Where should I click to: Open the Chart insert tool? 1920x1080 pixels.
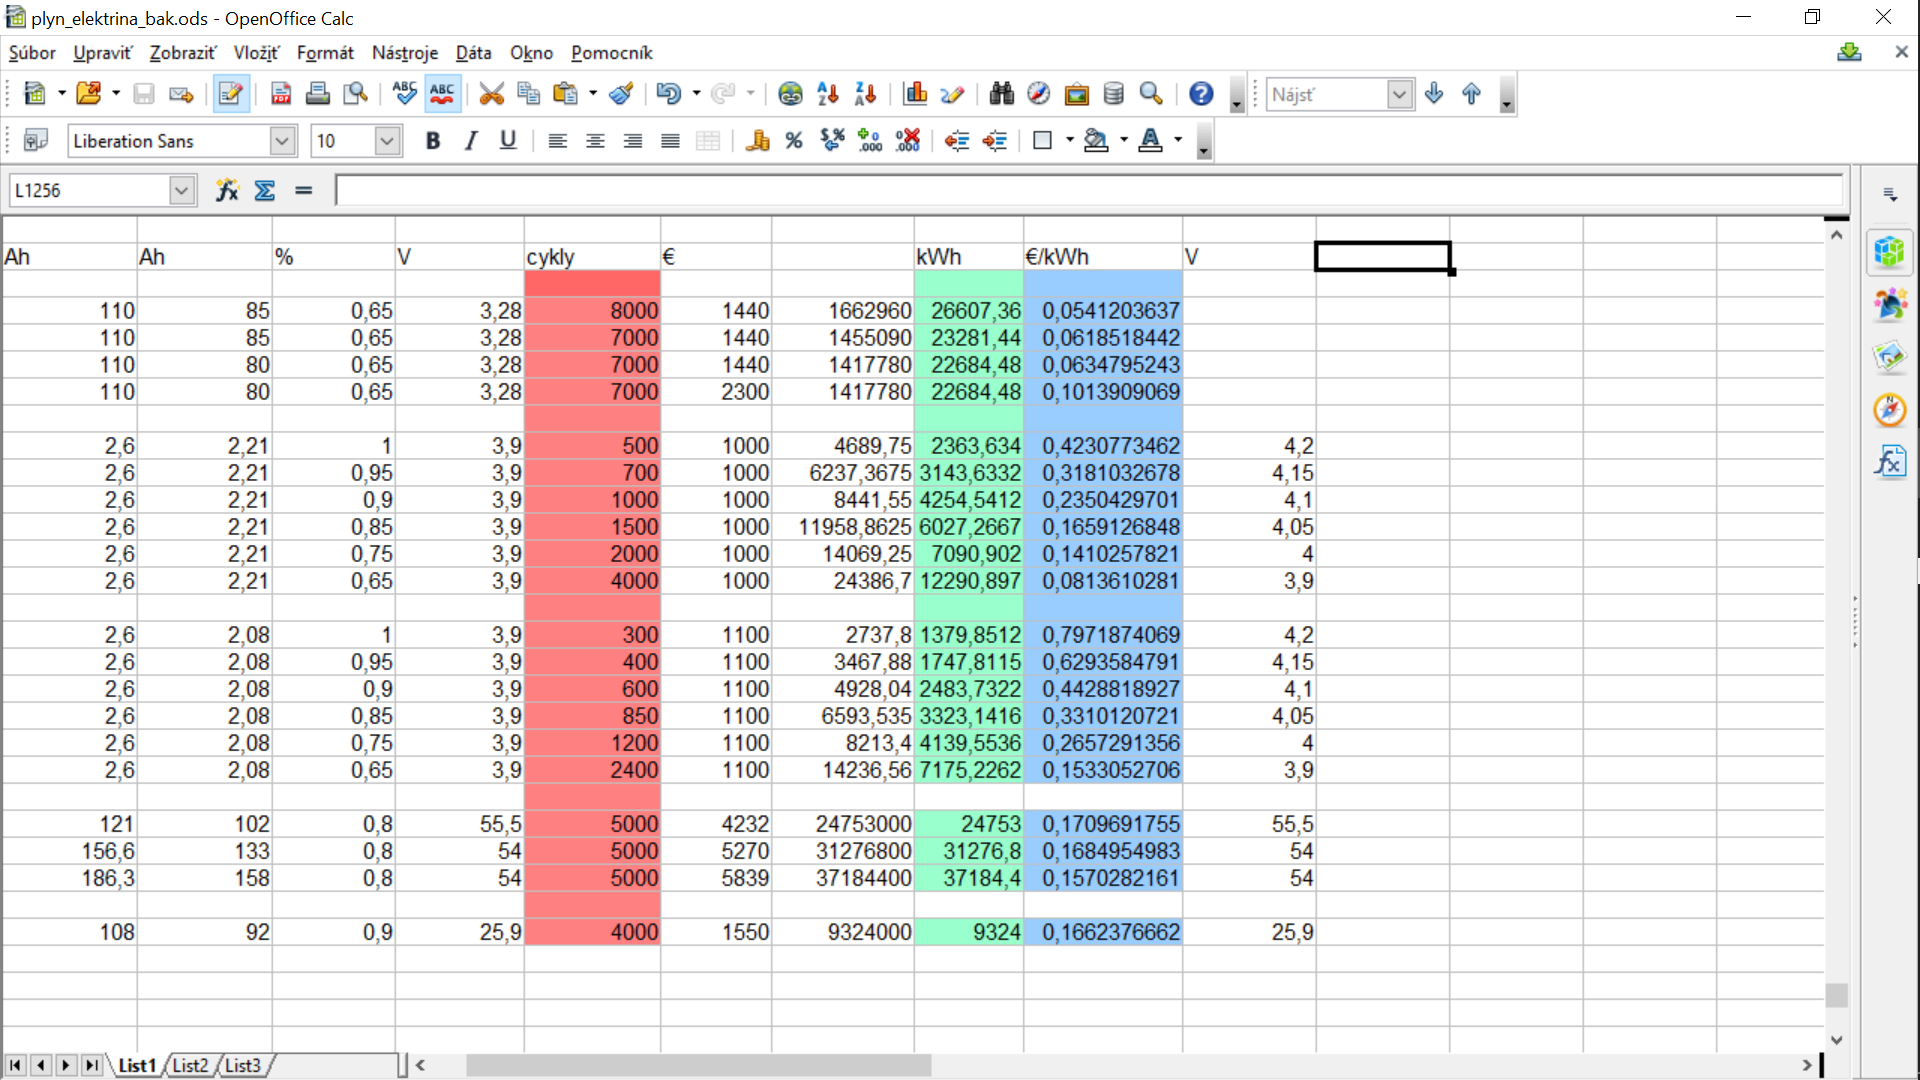[x=915, y=94]
